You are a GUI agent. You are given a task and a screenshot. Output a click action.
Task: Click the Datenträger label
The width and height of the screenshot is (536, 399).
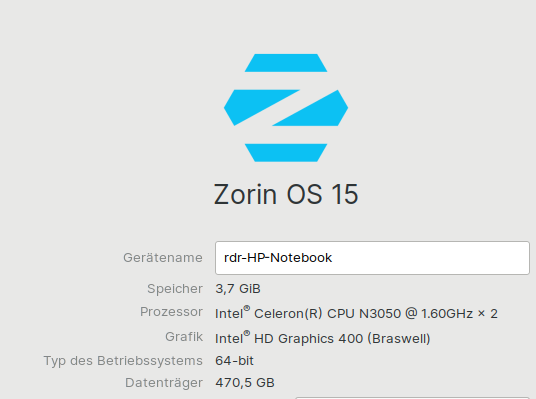(164, 383)
